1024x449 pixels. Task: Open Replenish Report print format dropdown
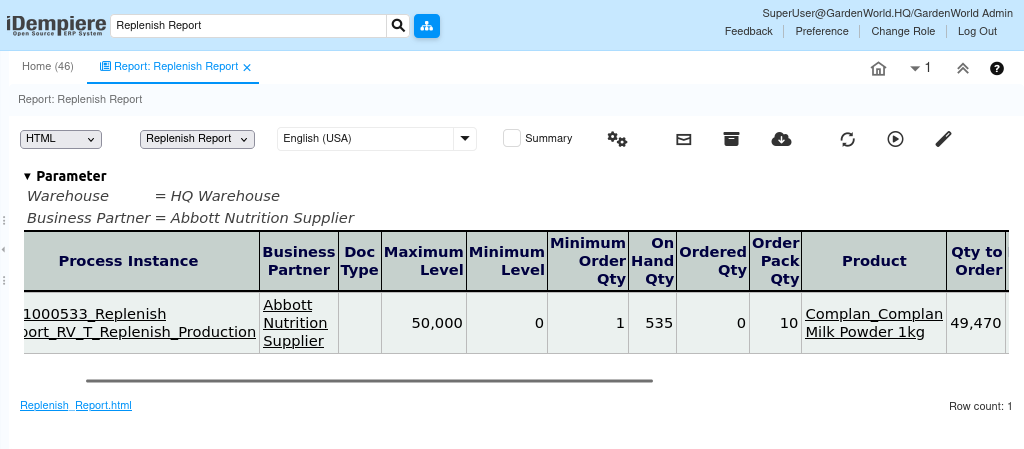[x=197, y=139]
